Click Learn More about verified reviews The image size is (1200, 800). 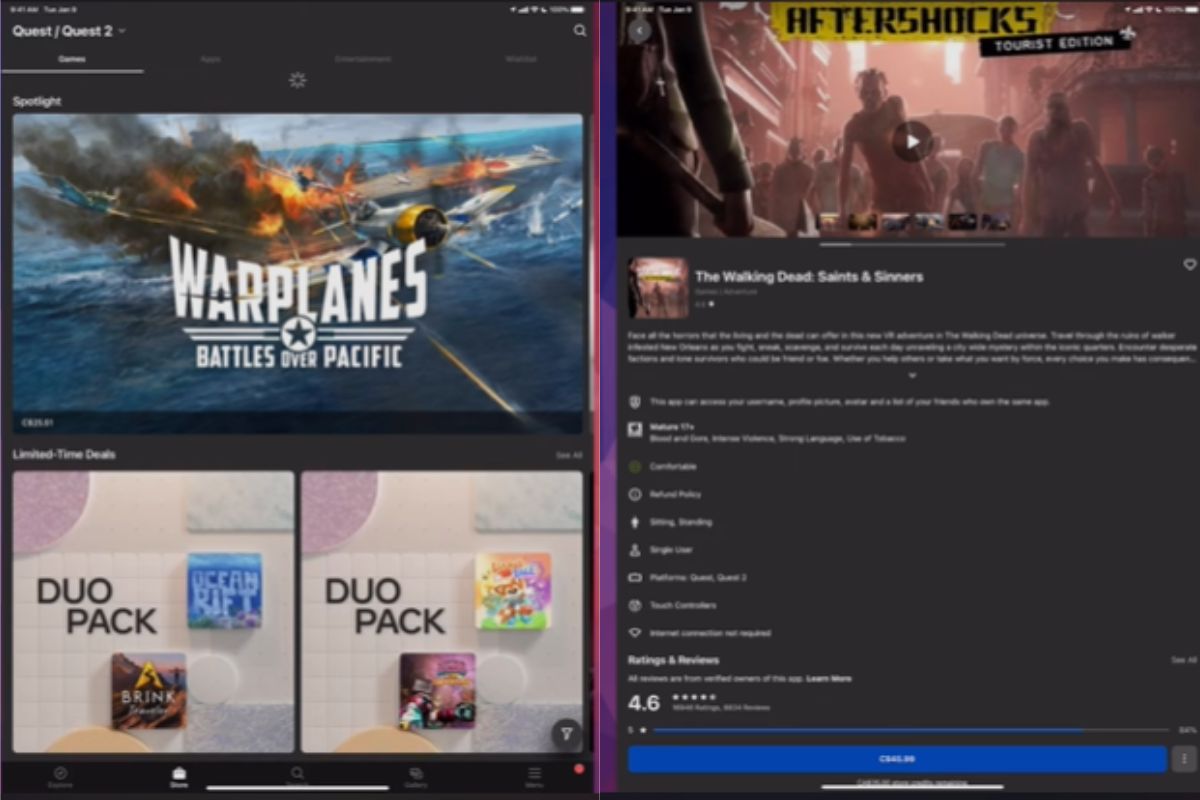(829, 678)
